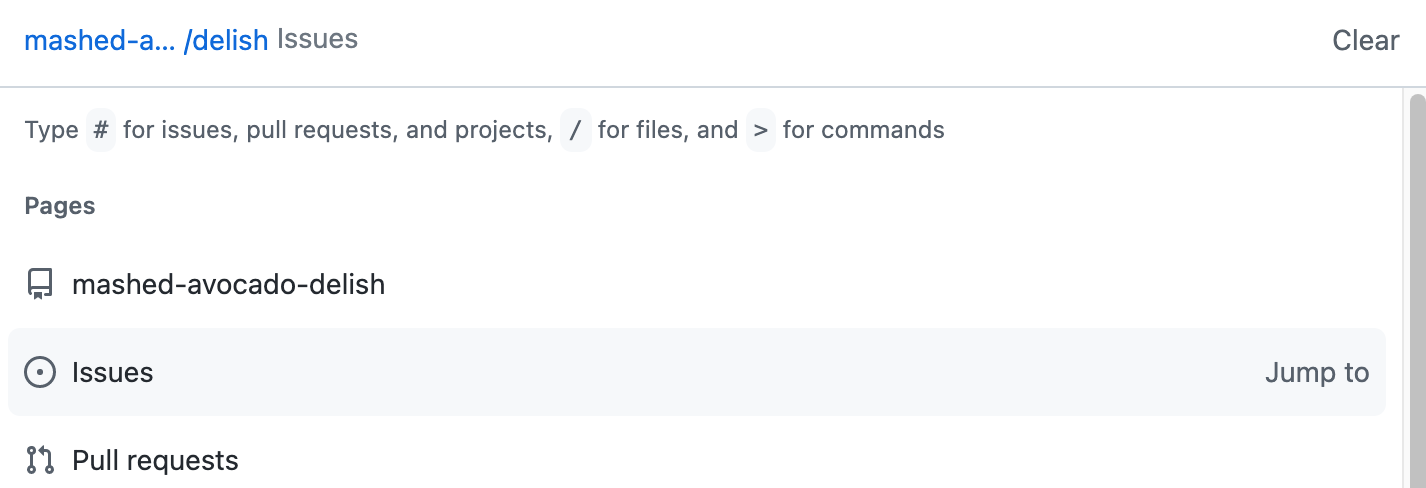This screenshot has width=1426, height=488.
Task: Click the / key hint badge
Action: pyautogui.click(x=575, y=130)
